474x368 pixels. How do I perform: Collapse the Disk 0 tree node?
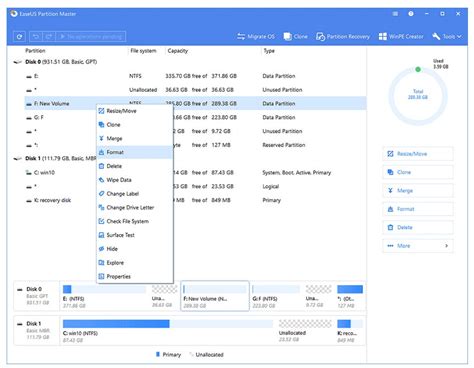[x=17, y=62]
